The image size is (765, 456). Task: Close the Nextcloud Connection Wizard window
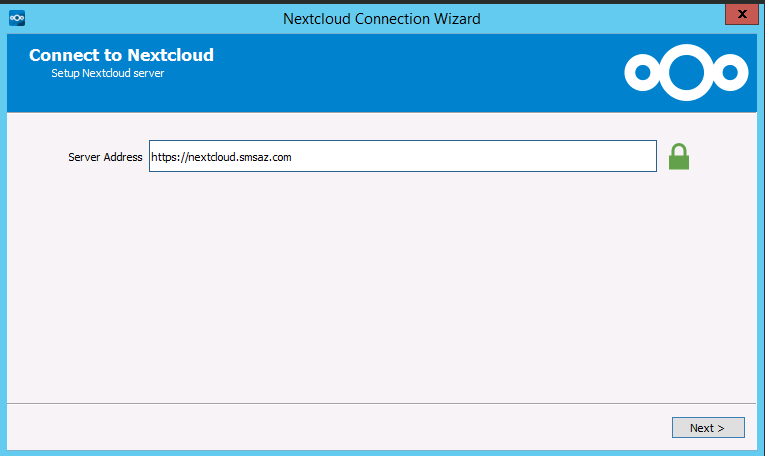[742, 14]
